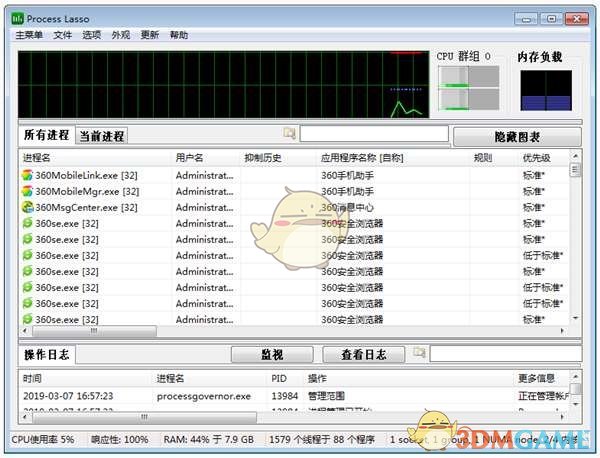The height and width of the screenshot is (458, 600).
Task: Select the processgovernor.exe log entry
Action: coord(295,396)
